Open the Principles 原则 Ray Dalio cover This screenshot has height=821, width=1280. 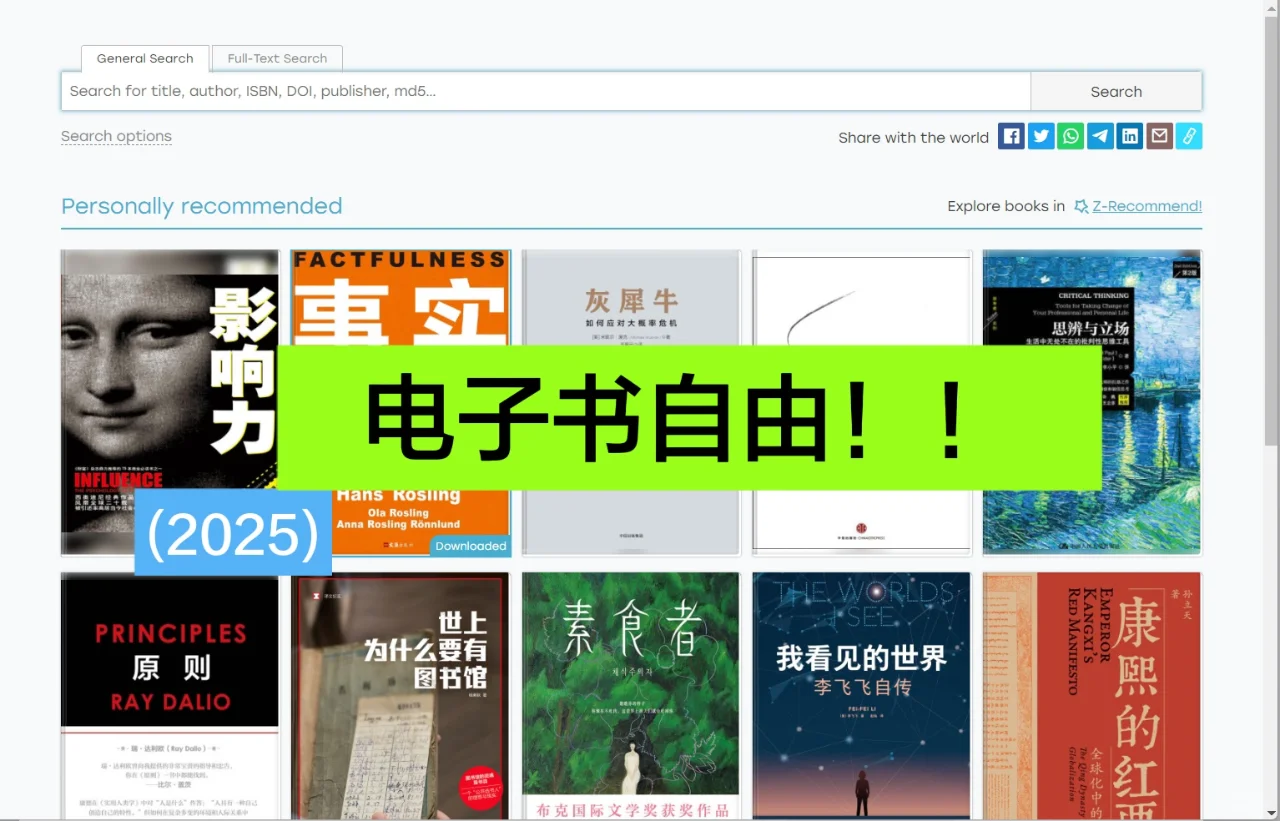point(170,696)
